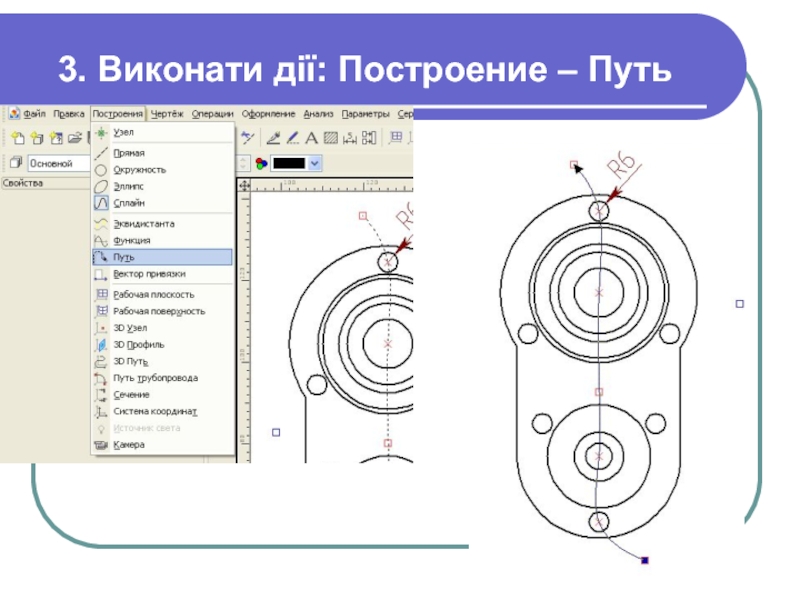Viewport: 800px width, 600px height.
Task: Select the text tool letter A icon
Action: [x=311, y=138]
